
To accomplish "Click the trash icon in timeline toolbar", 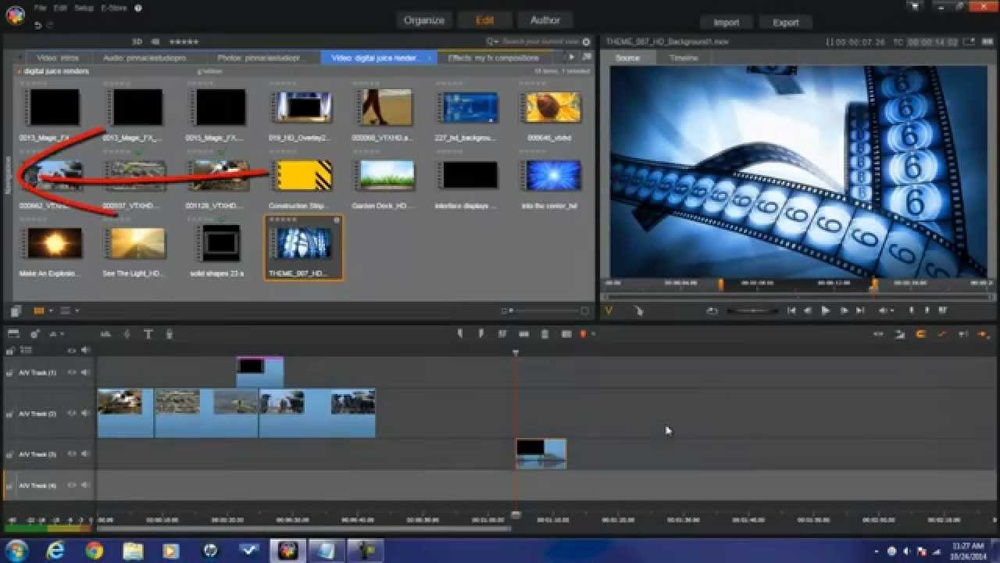I will click(545, 334).
